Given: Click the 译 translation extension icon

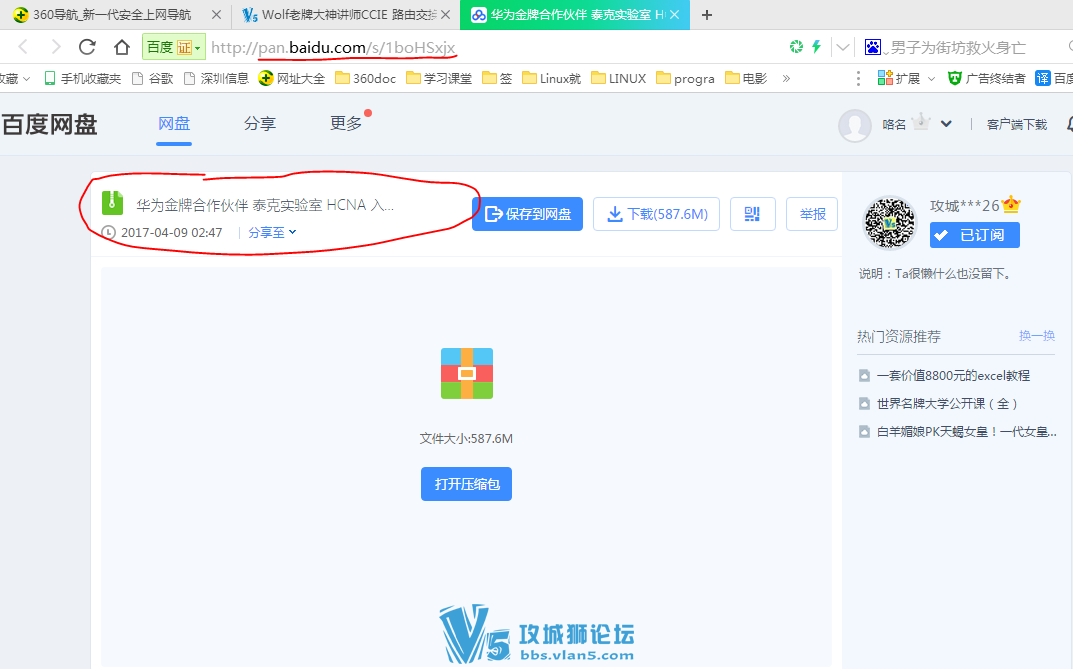Looking at the screenshot, I should (x=1043, y=79).
